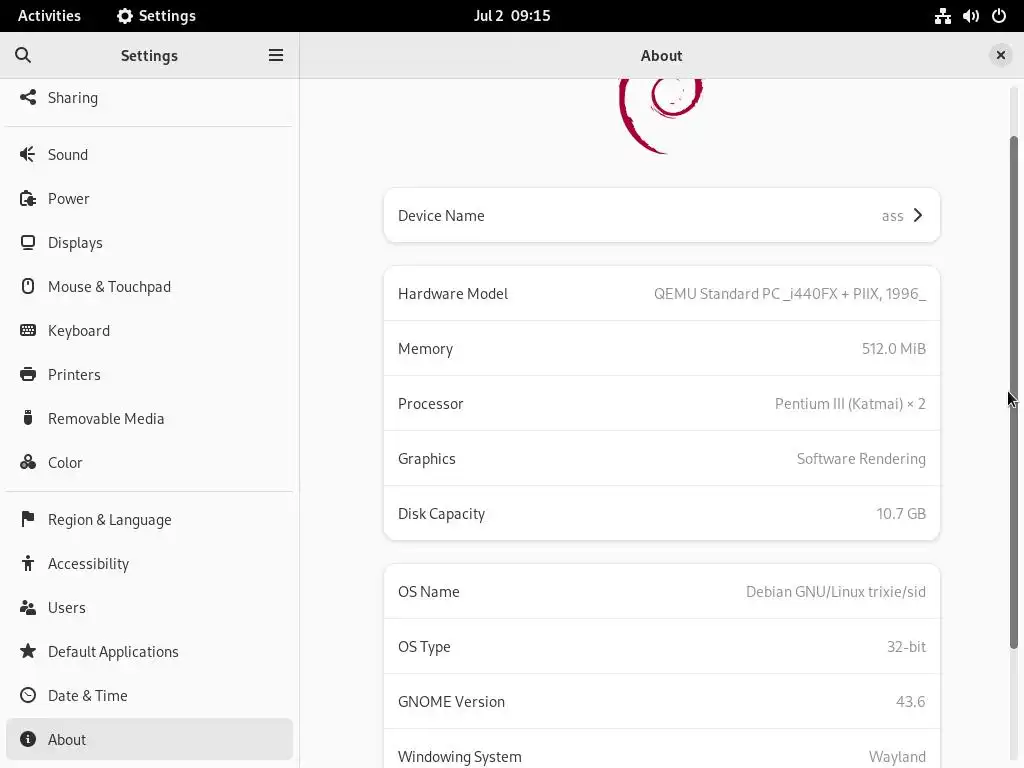Screen dimensions: 1024x768
Task: Open Users settings panel
Action: pos(149,607)
